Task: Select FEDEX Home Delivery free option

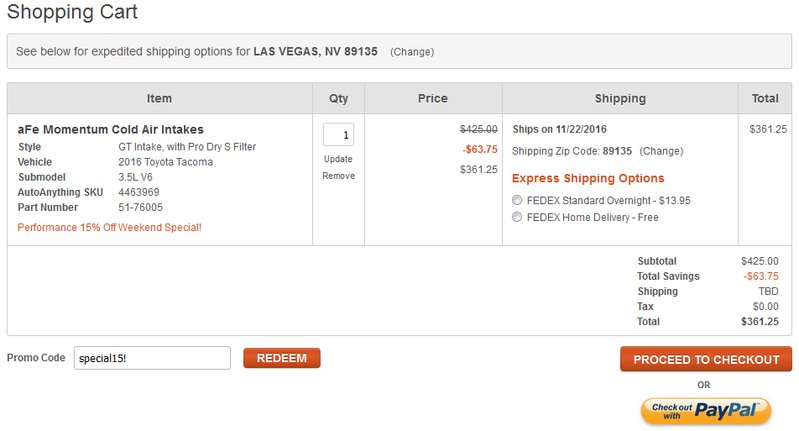Action: coord(517,217)
